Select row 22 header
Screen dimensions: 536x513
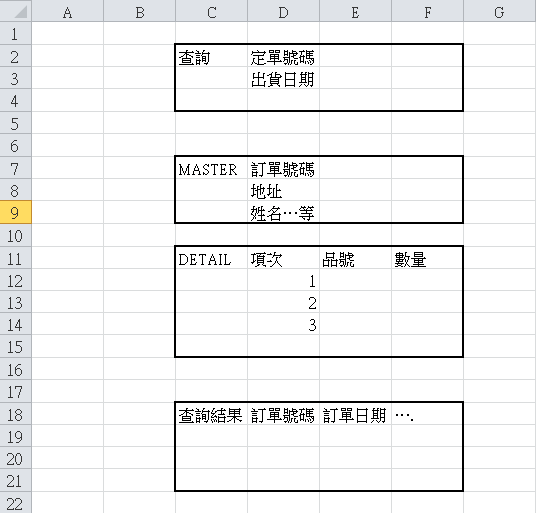point(16,503)
